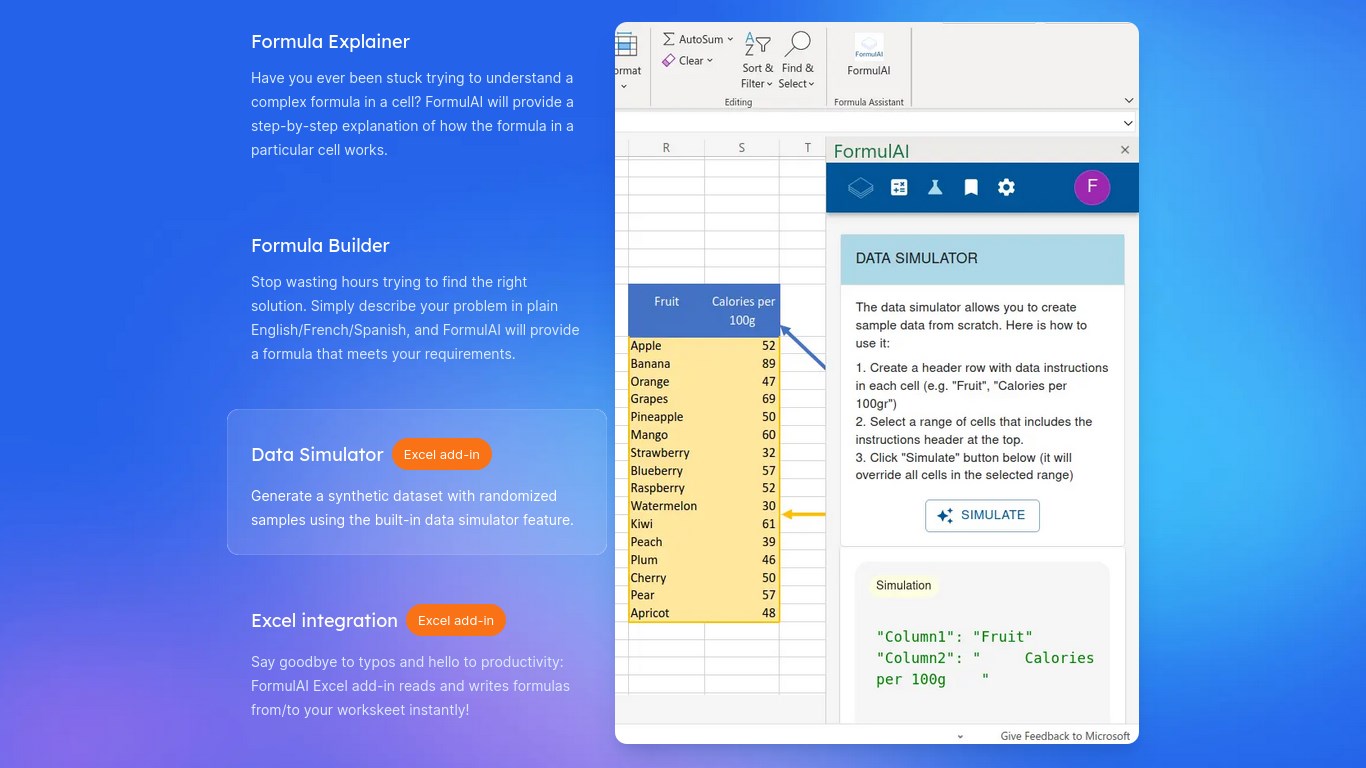The width and height of the screenshot is (1366, 768).
Task: Select the Formula Builder feature
Action: pos(417,299)
